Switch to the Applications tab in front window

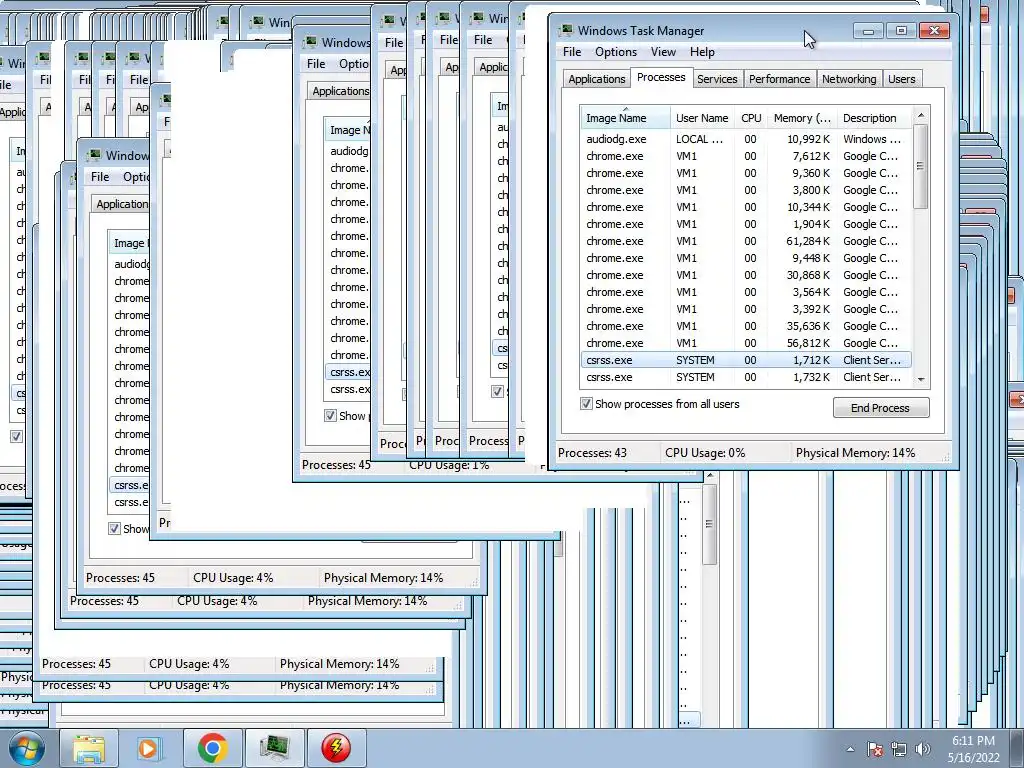[x=596, y=79]
